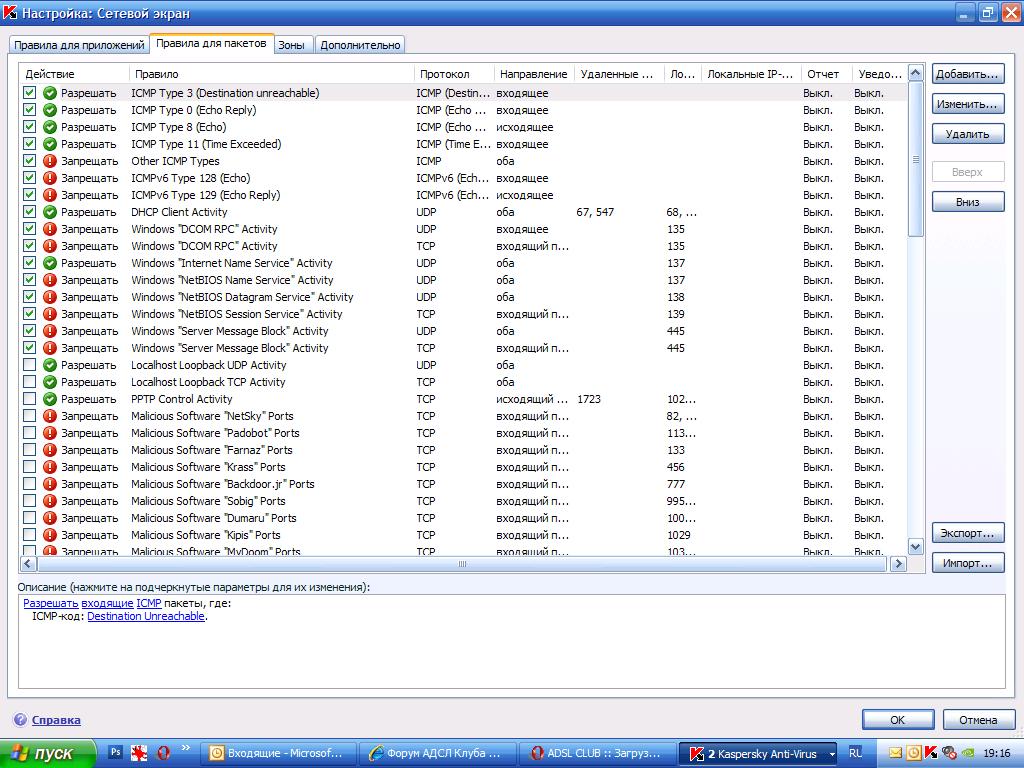Screen dimensions: 1024x768
Task: Click the "Импорт..." button
Action: (968, 563)
